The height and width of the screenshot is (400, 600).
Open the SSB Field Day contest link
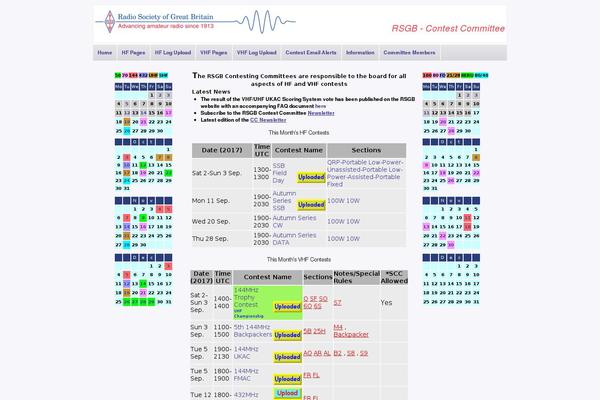279,173
